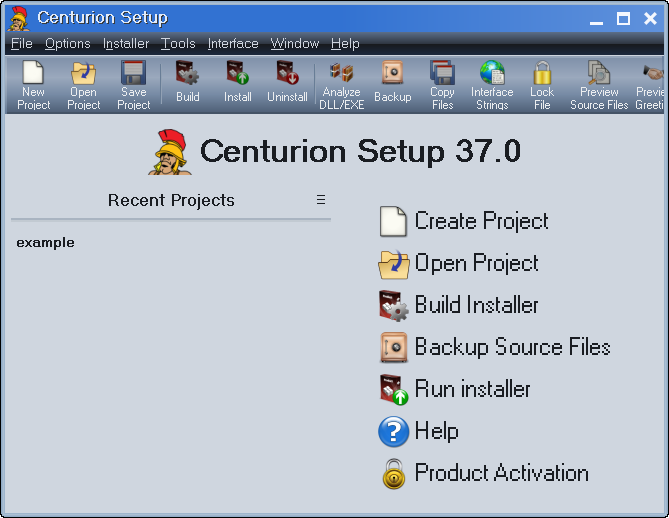Screen dimensions: 669x518
Task: Click the Lock File padlock icon
Action: 542,73
